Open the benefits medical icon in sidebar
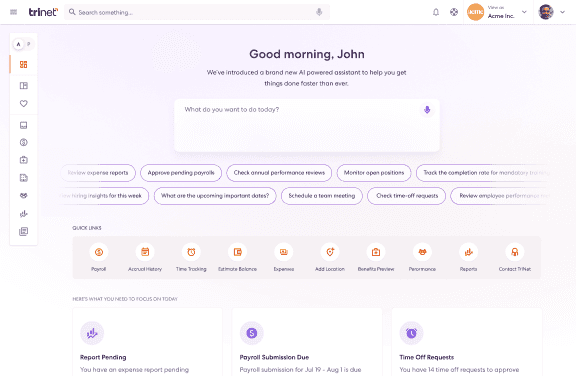This screenshot has height=376, width=576. click(24, 160)
